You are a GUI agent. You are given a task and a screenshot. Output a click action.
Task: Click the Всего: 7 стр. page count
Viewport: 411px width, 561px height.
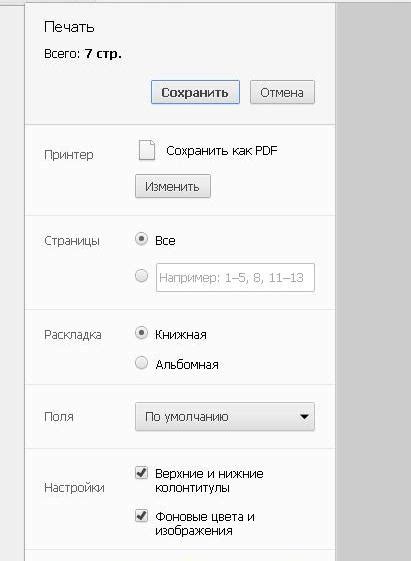click(x=83, y=54)
